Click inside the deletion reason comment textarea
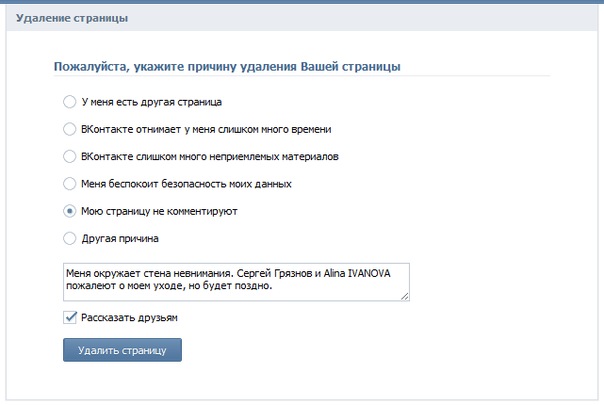The height and width of the screenshot is (405, 604). [x=236, y=282]
